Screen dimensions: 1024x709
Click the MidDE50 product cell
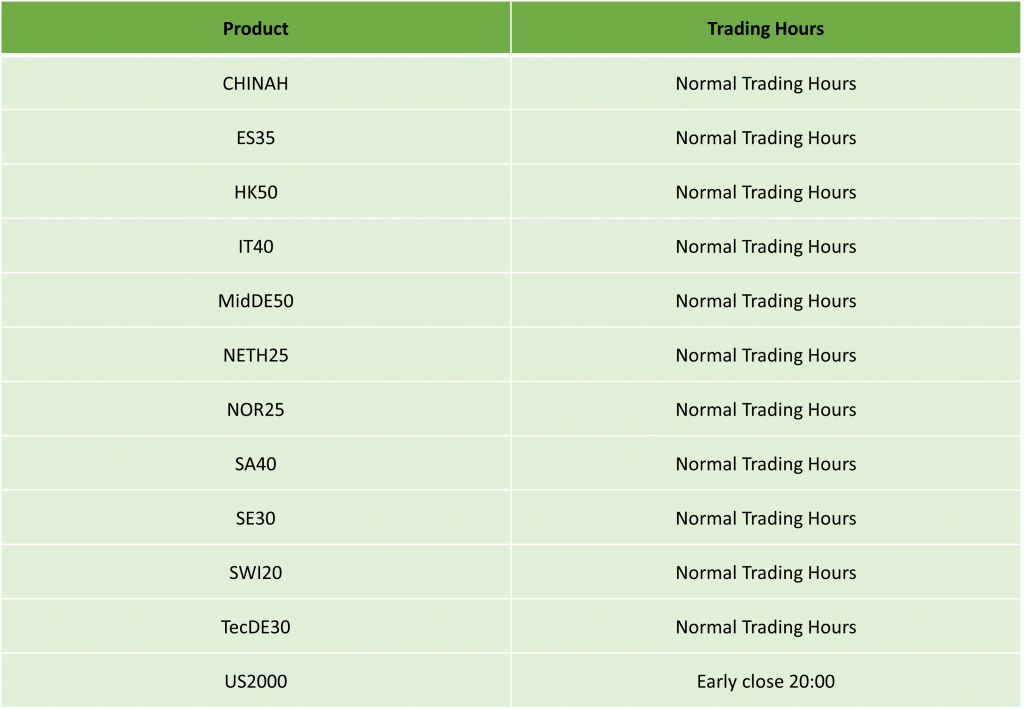(x=255, y=301)
